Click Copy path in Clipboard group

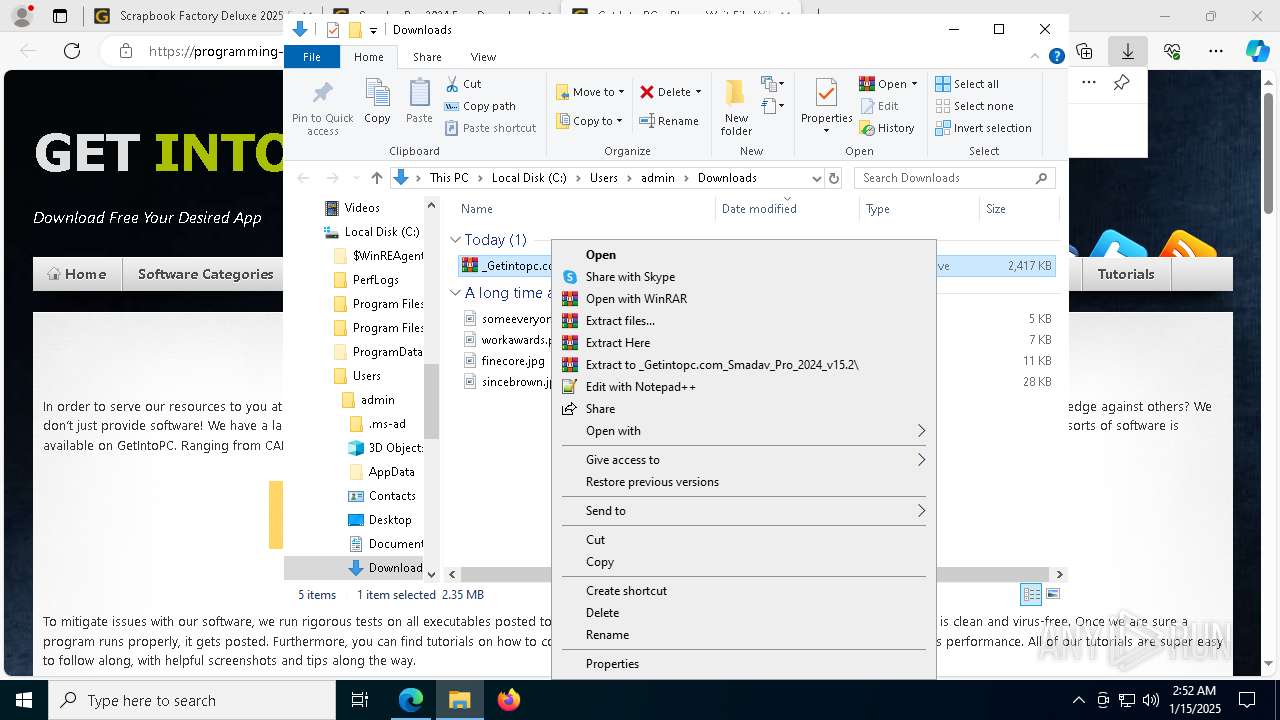coord(480,106)
